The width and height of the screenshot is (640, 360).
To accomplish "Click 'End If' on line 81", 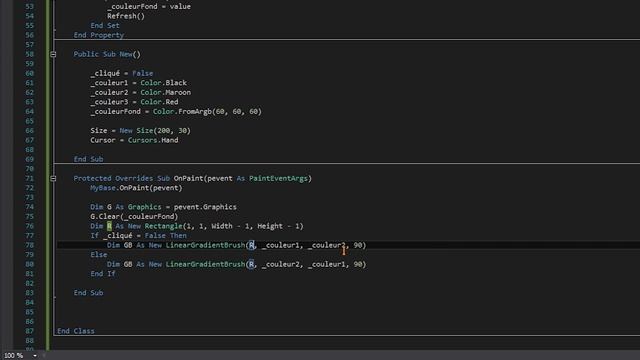I will tap(103, 274).
